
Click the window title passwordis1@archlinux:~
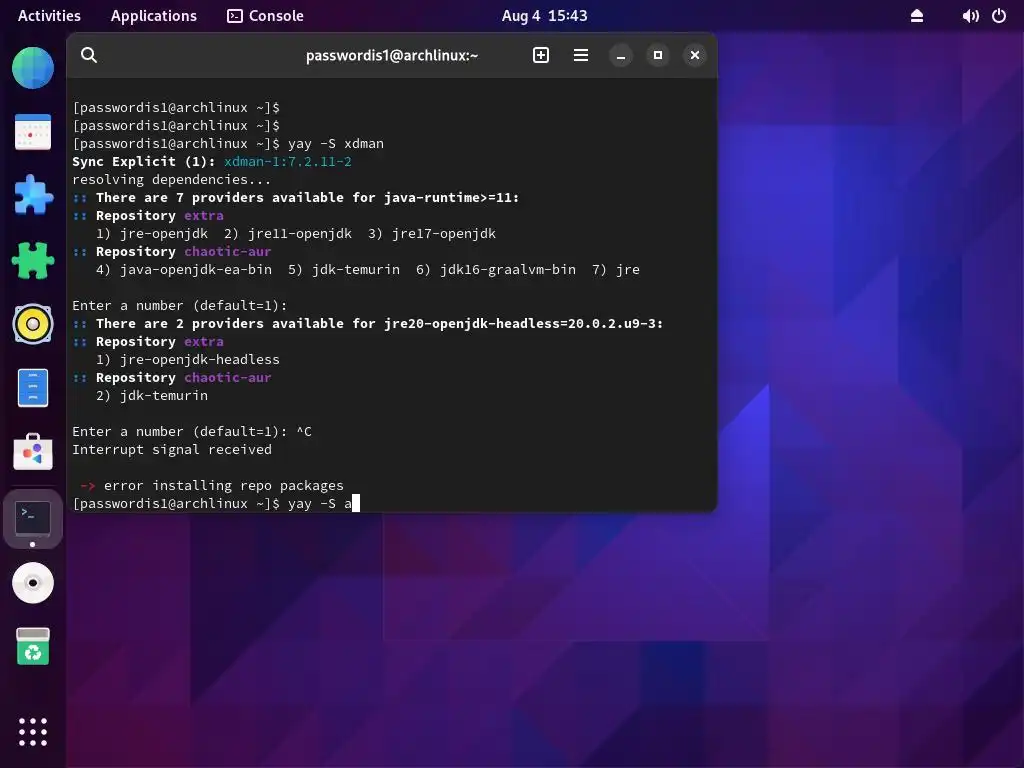[392, 56]
